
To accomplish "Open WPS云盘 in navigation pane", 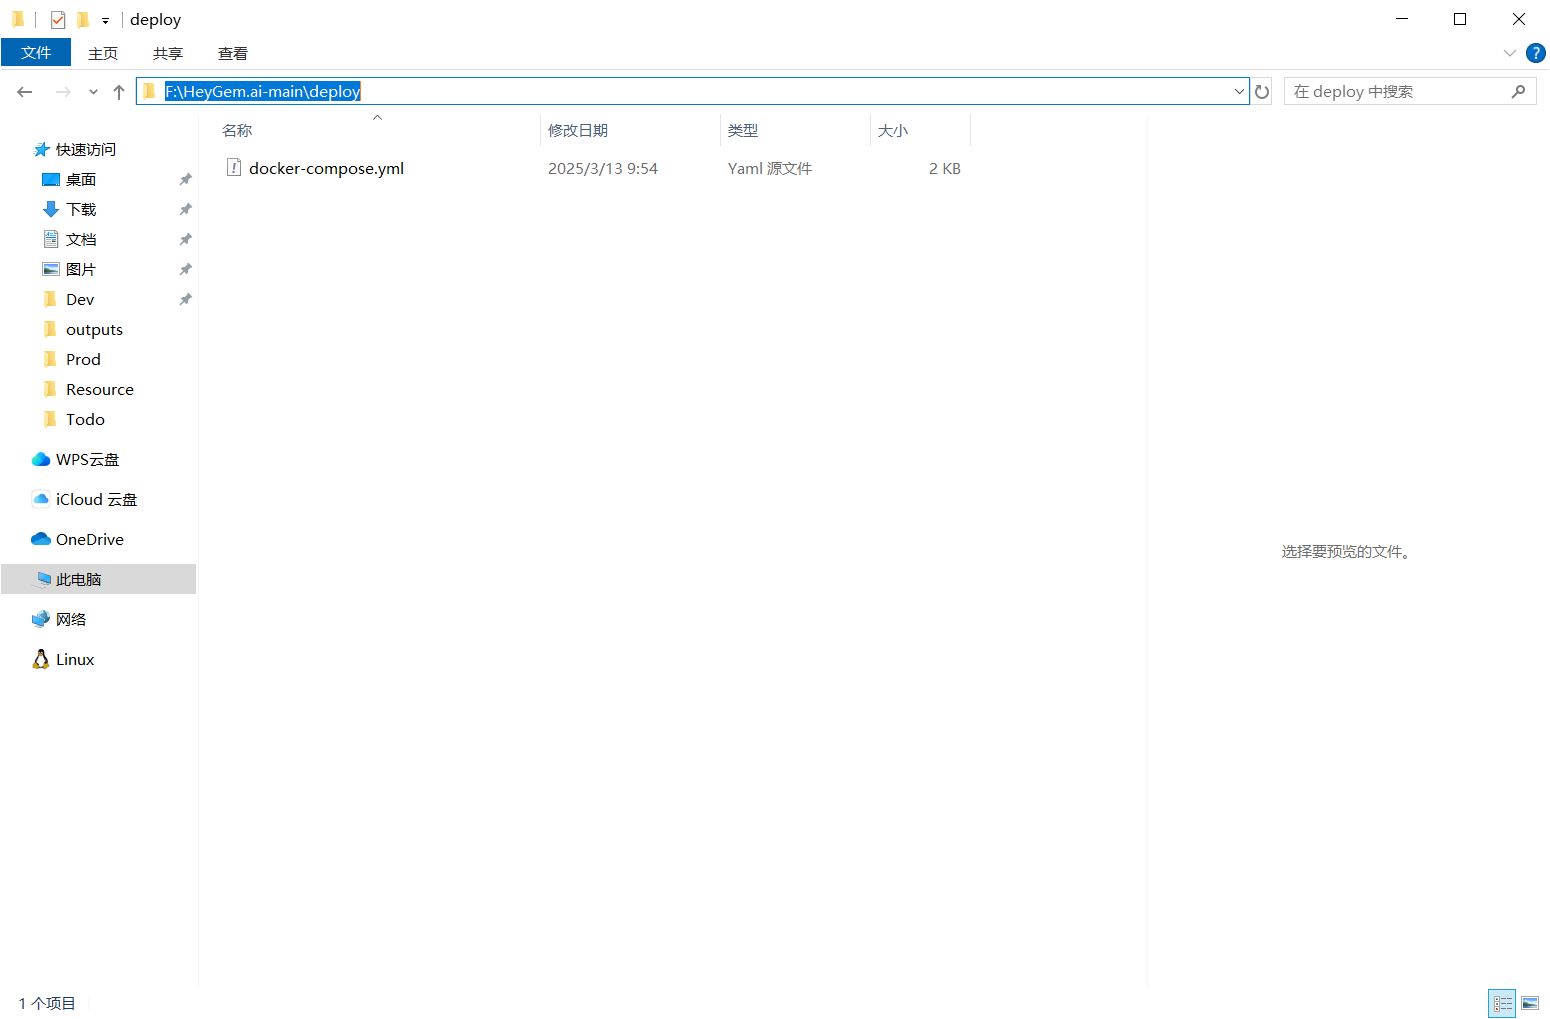I will (x=87, y=459).
